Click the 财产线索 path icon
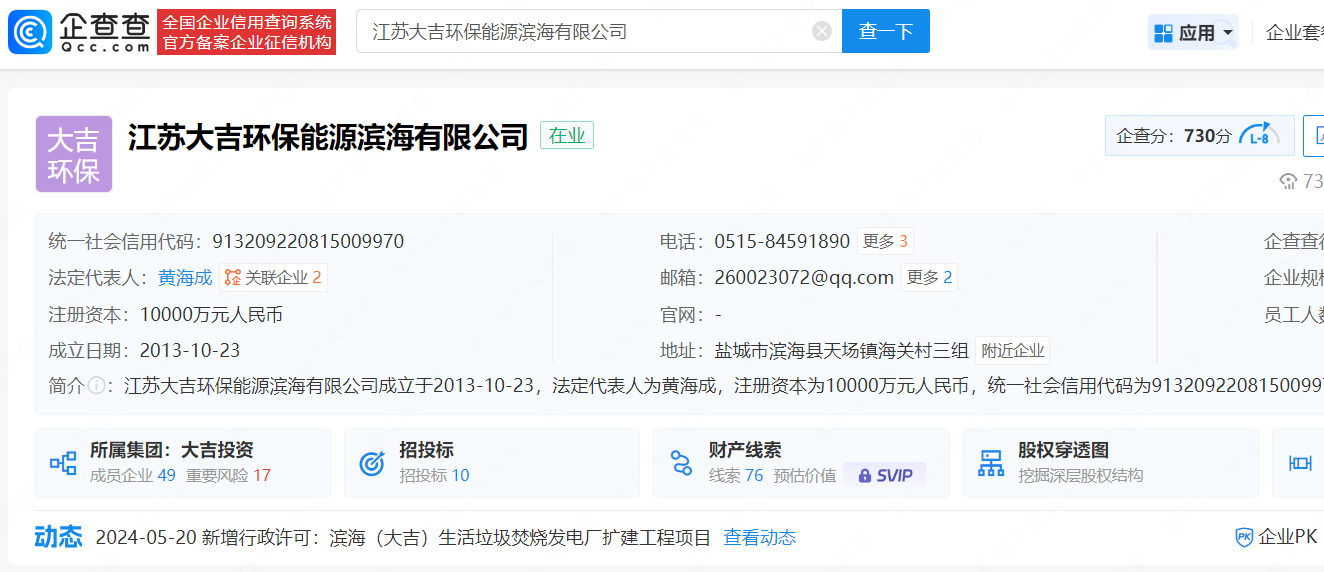 coord(681,463)
